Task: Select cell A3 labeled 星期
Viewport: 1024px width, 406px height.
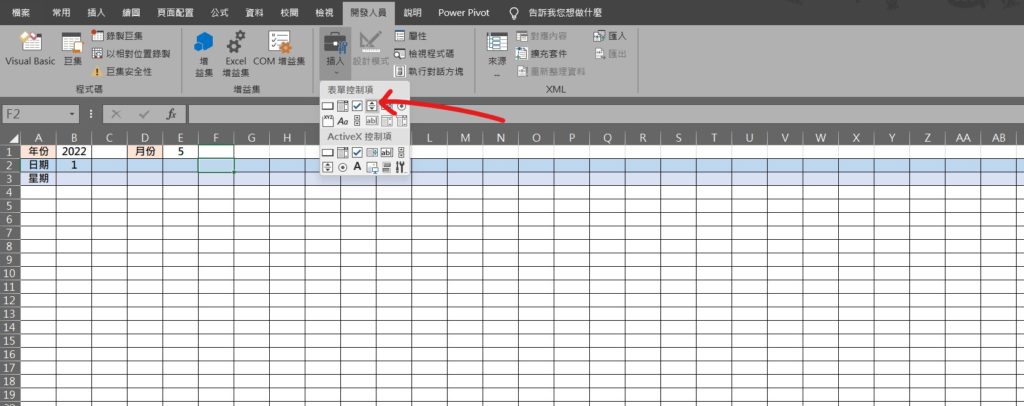Action: [39, 178]
